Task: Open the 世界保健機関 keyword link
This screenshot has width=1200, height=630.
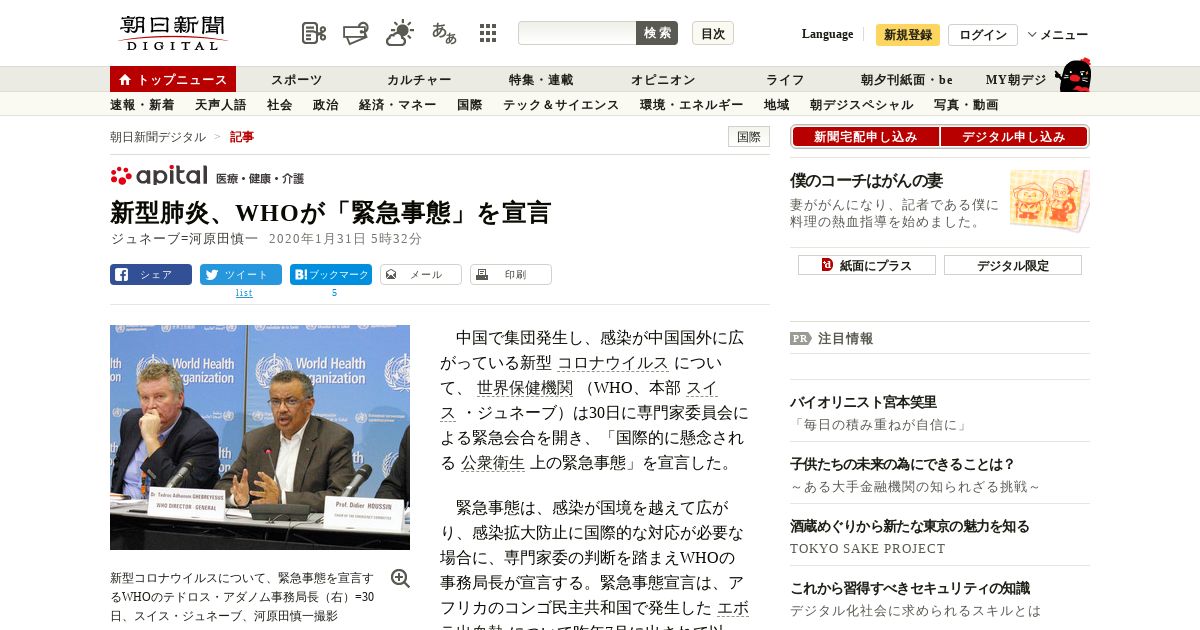Action: pyautogui.click(x=525, y=388)
